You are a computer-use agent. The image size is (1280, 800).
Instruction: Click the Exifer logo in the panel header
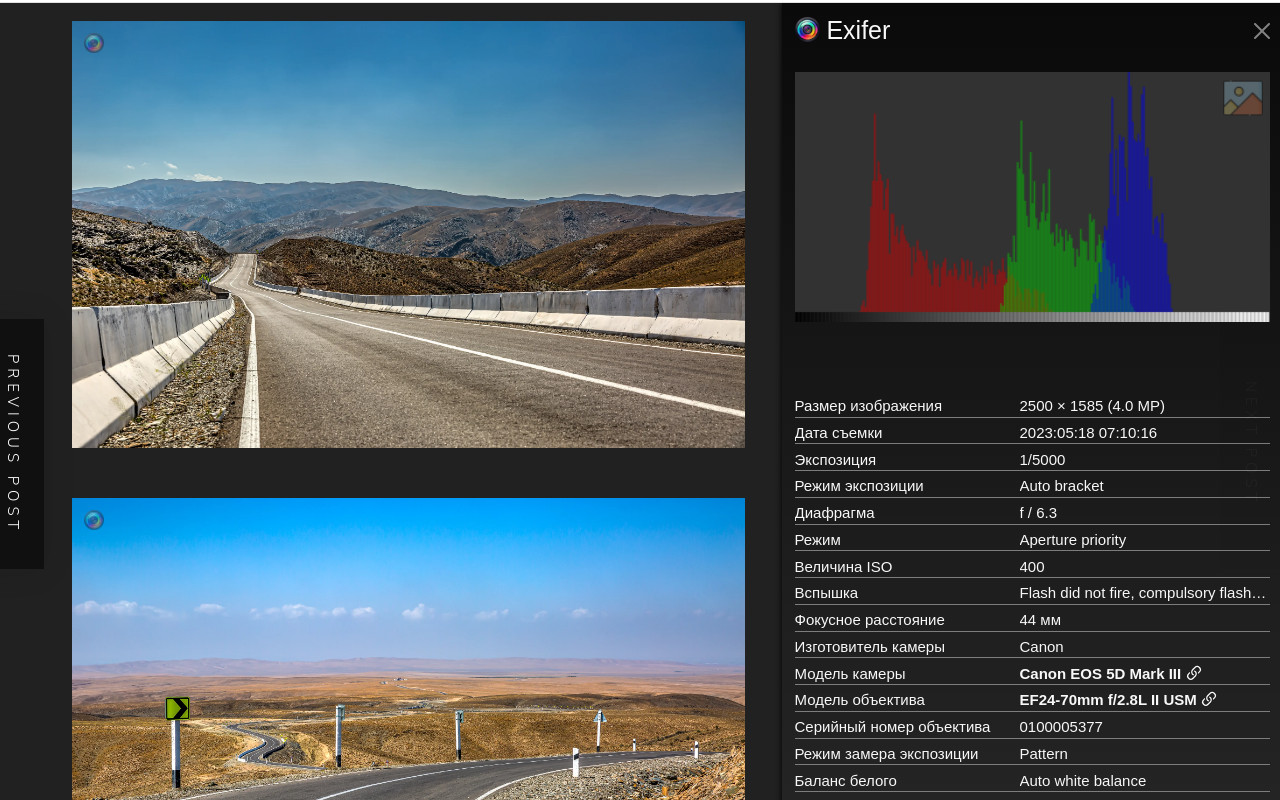[x=807, y=30]
